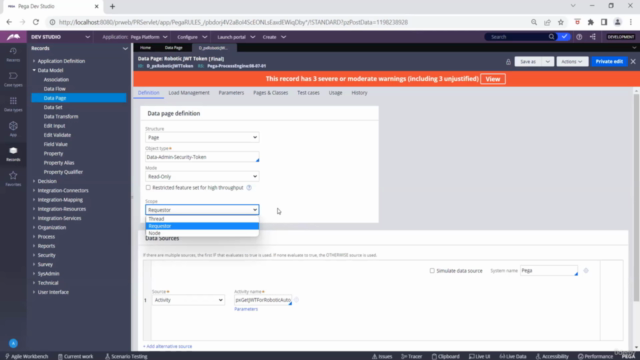Open the Data types sidebar icon
This screenshot has width=640, height=360.
pos(13,104)
